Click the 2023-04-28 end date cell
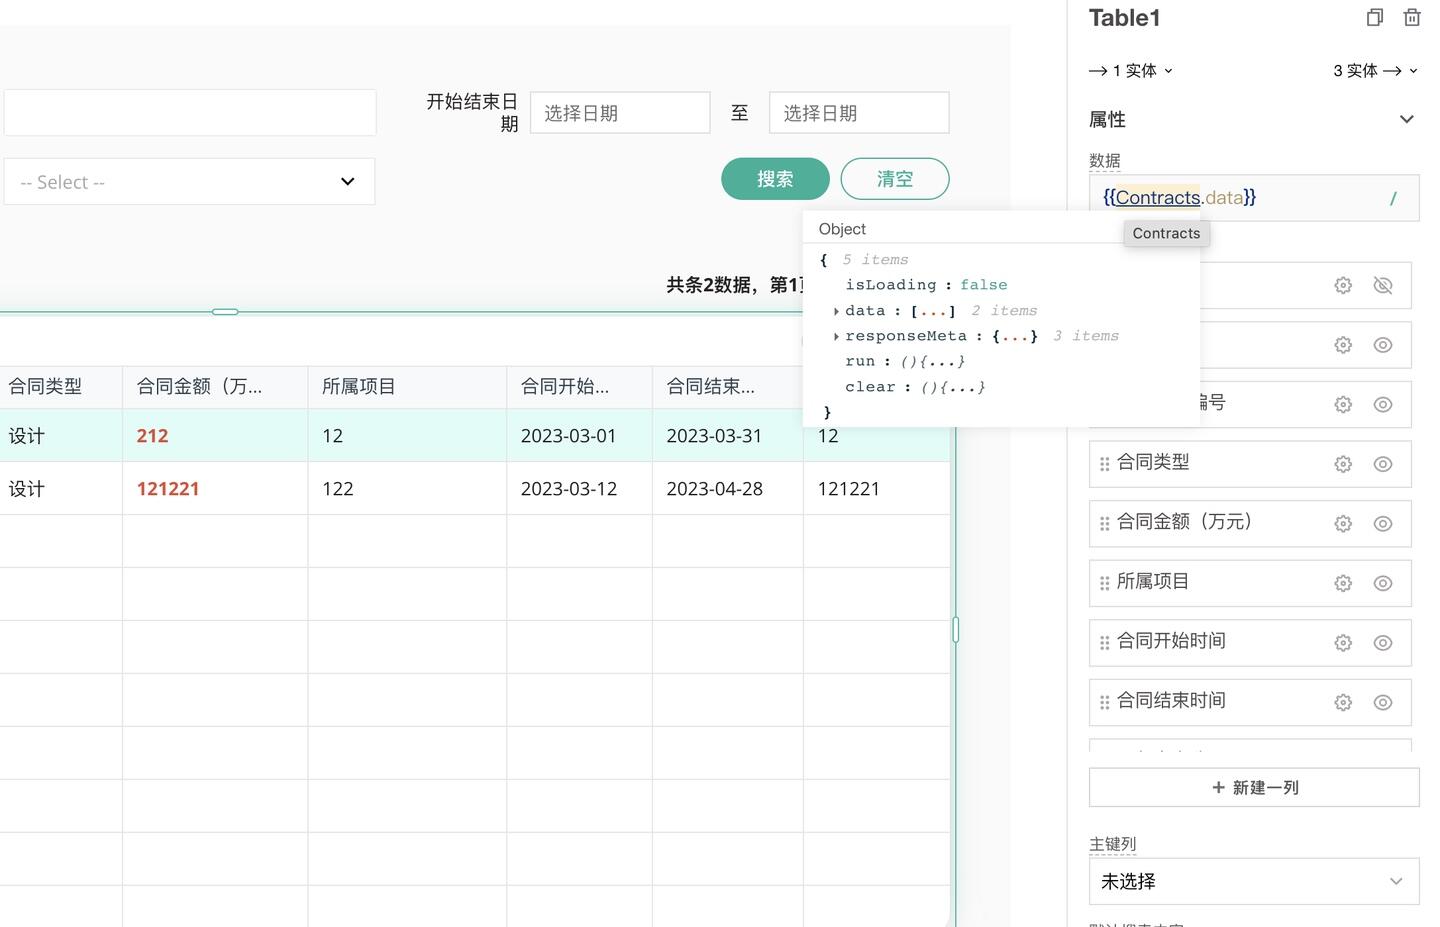Viewport: 1440px width, 927px height. (727, 489)
